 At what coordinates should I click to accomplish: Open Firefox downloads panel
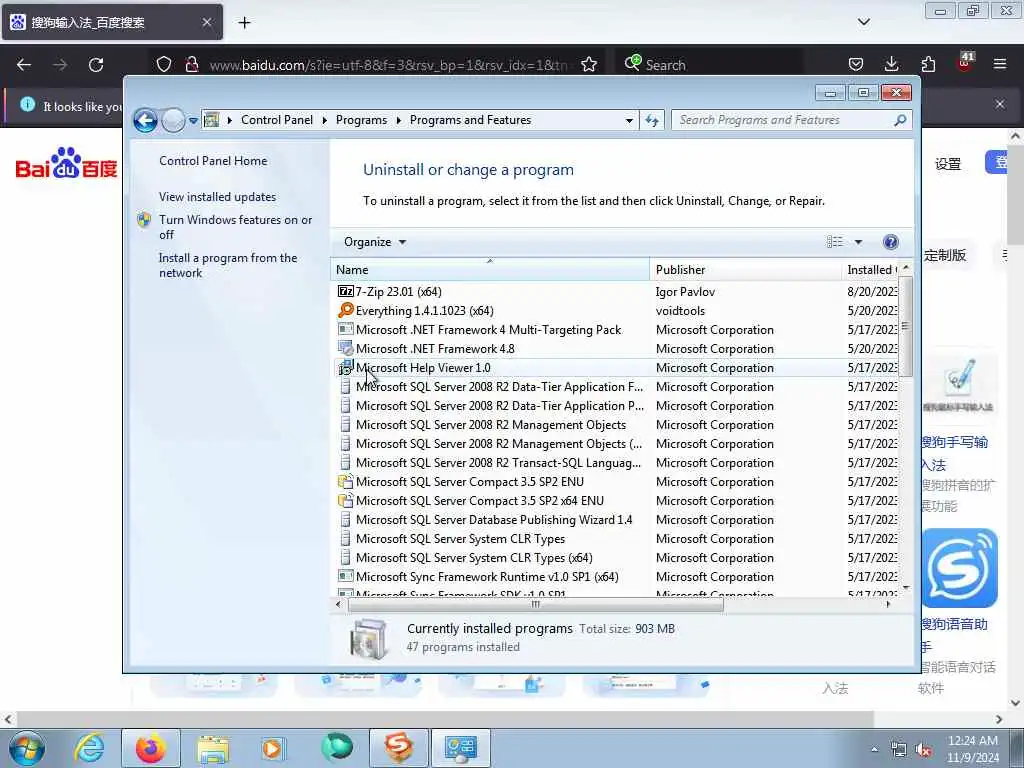point(891,64)
